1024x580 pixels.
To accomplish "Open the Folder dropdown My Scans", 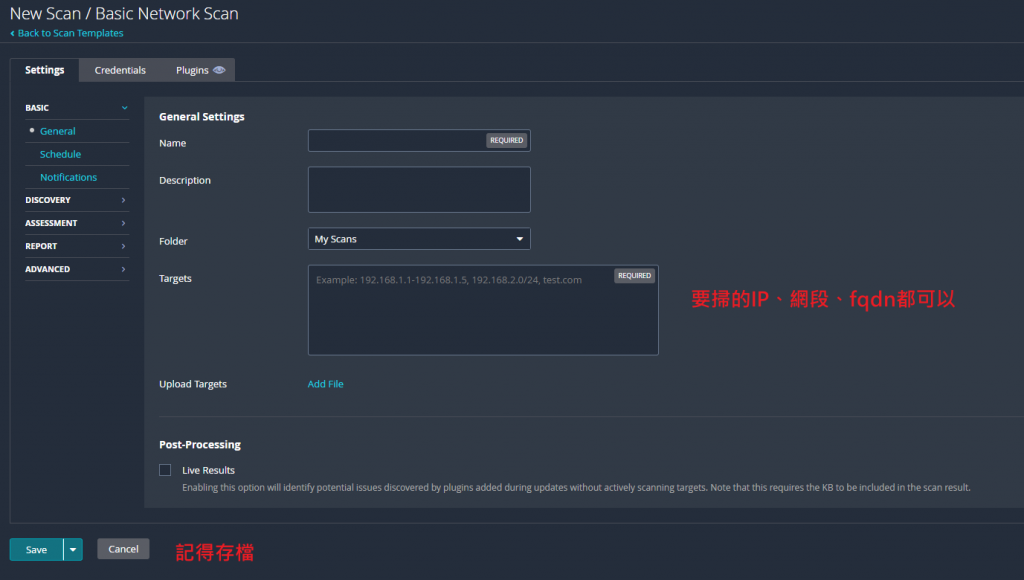I will pyautogui.click(x=419, y=239).
